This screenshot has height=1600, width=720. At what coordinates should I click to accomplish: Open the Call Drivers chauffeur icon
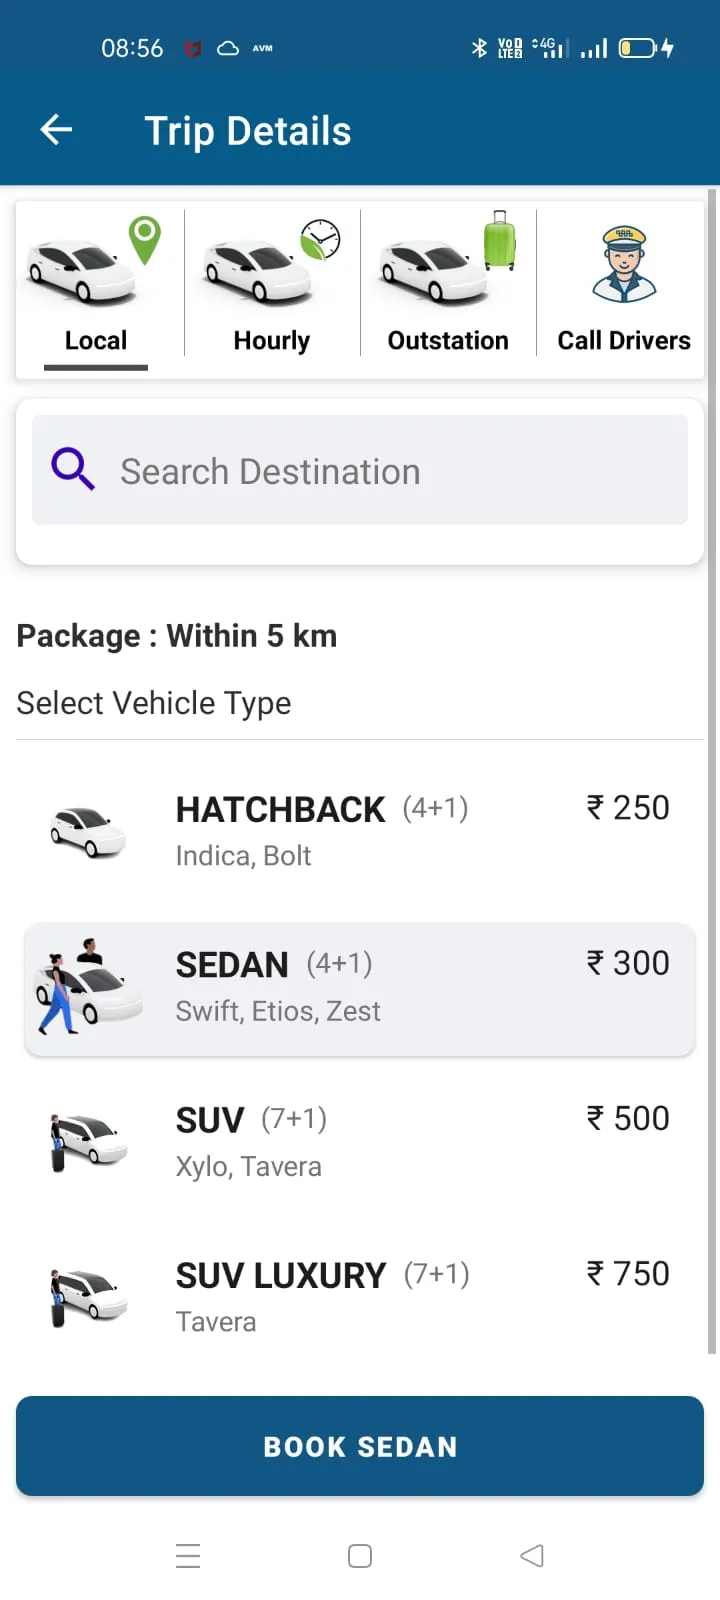click(624, 264)
